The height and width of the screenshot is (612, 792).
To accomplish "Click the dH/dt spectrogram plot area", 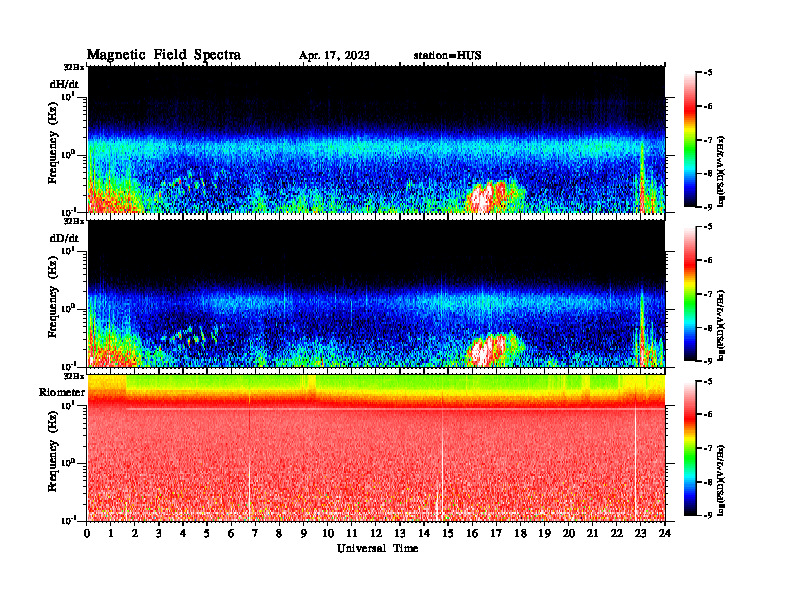I will click(376, 139).
